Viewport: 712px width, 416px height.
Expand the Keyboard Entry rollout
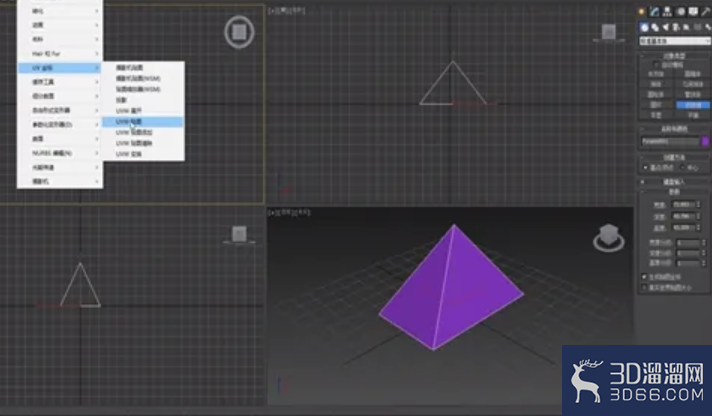pyautogui.click(x=674, y=182)
